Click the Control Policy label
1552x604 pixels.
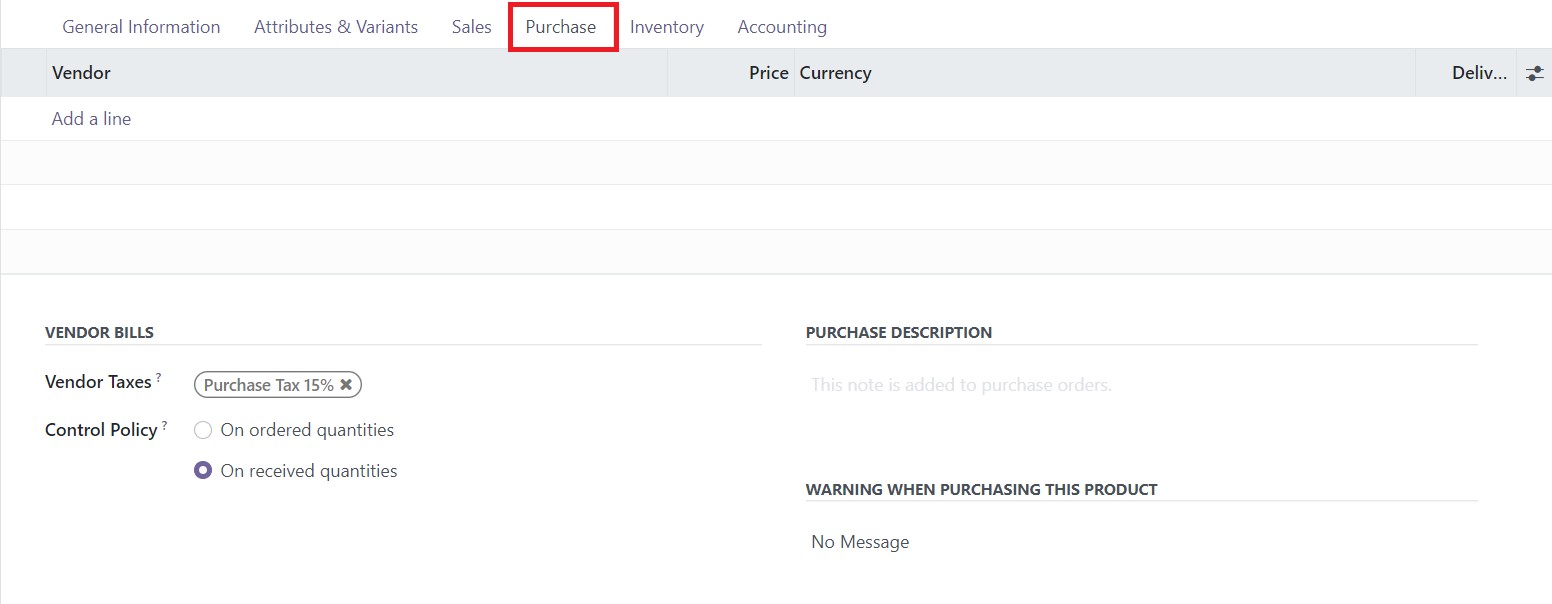point(101,430)
